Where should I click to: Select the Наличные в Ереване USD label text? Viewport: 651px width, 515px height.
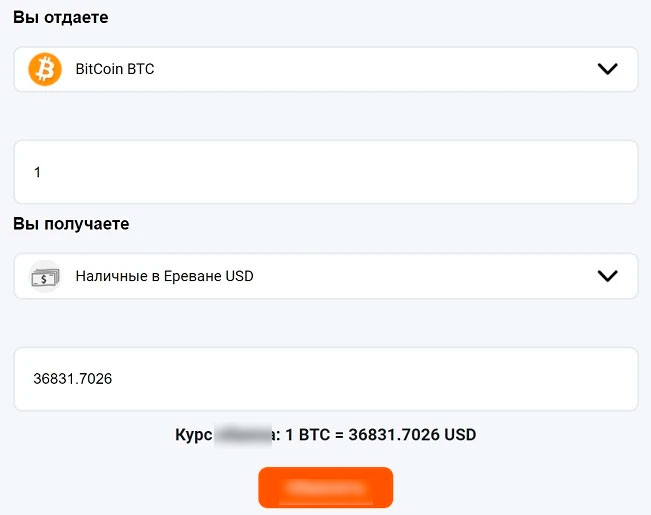pyautogui.click(x=165, y=276)
